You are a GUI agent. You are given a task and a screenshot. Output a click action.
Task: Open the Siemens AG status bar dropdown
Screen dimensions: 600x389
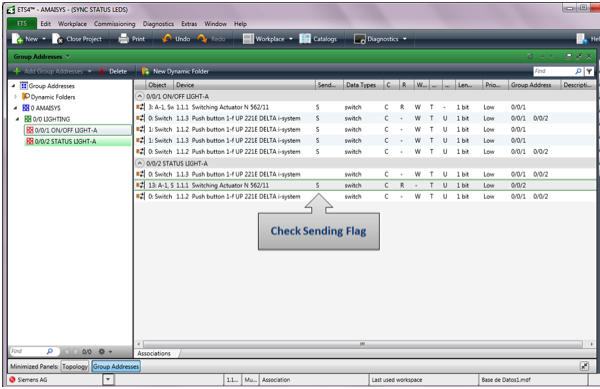click(108, 379)
